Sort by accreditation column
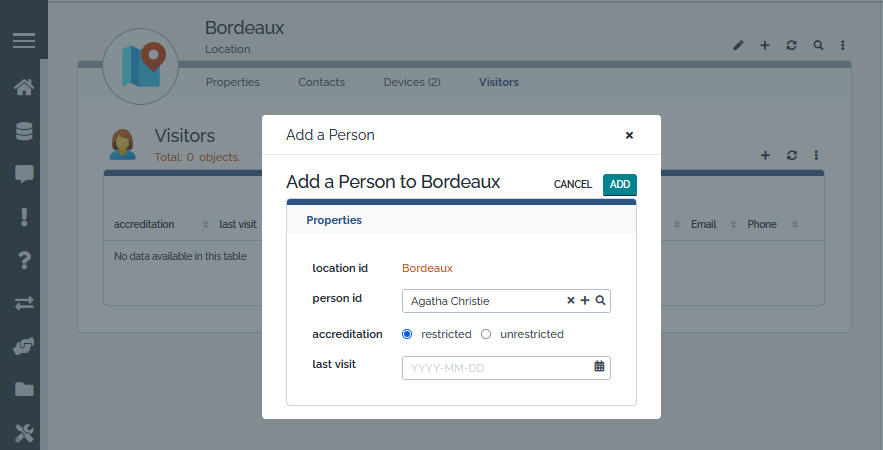883x450 pixels. (x=144, y=224)
